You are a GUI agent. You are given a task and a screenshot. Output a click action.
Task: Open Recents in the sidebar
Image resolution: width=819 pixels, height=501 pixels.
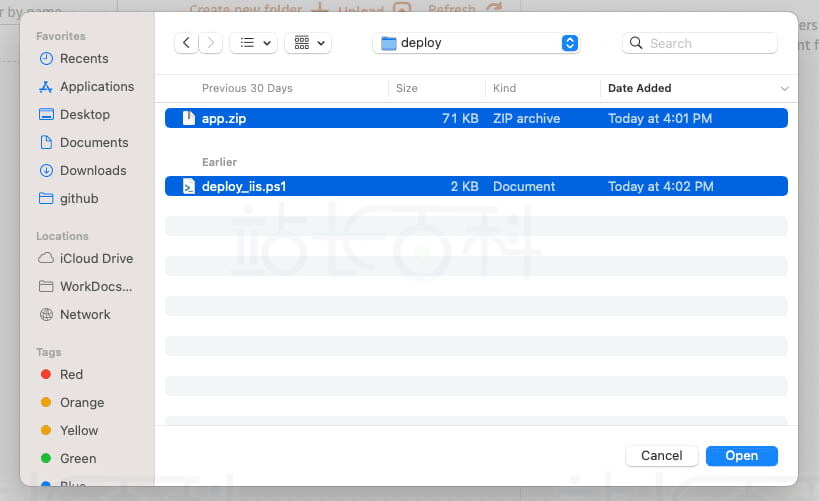(x=84, y=59)
